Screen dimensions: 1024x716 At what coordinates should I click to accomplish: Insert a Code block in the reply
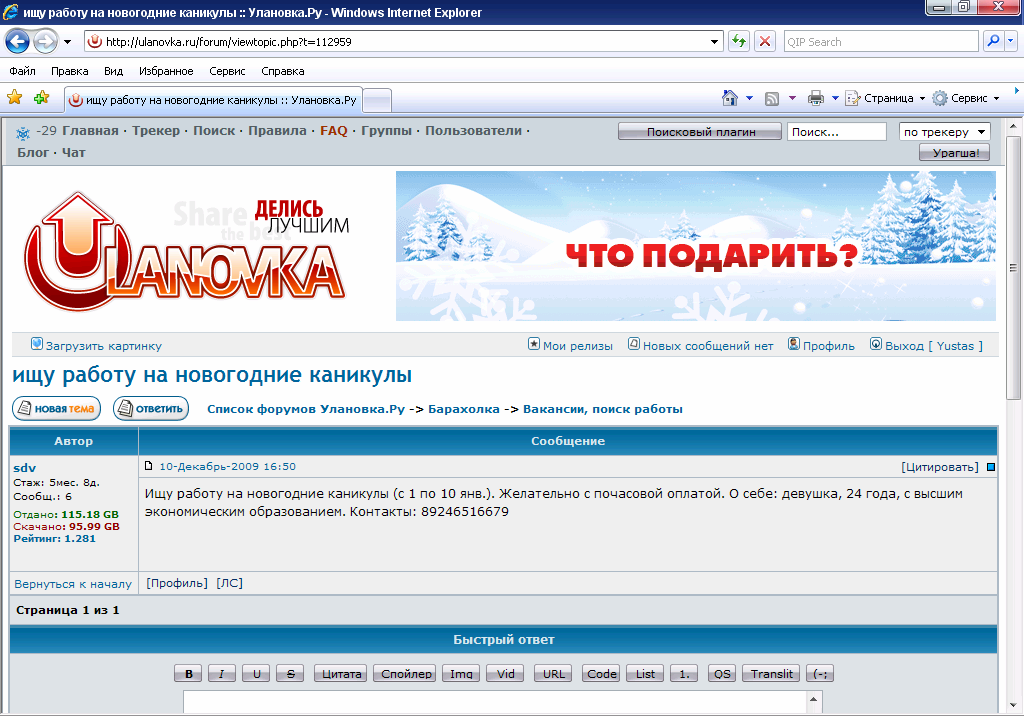coord(600,673)
